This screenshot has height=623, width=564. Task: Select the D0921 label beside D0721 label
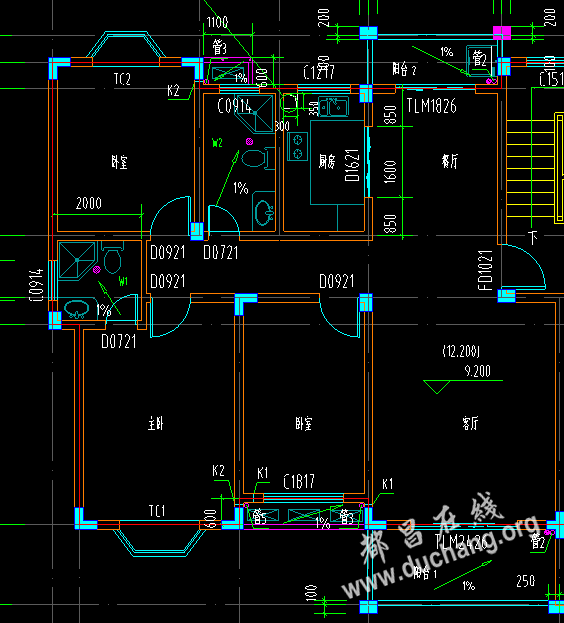coord(168,252)
